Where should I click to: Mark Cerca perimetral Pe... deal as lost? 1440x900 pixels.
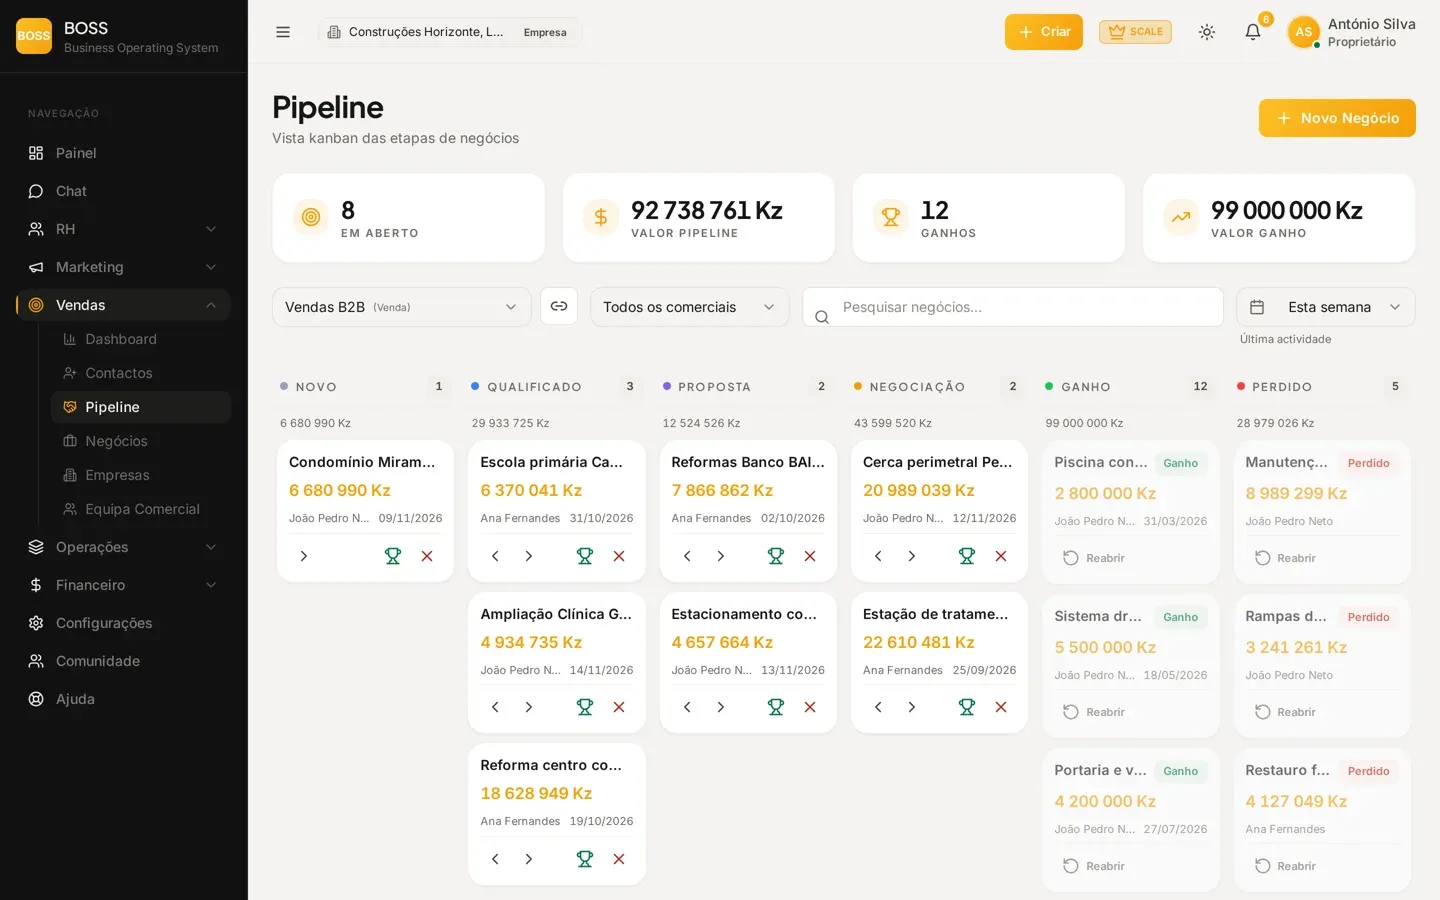(x=1001, y=556)
